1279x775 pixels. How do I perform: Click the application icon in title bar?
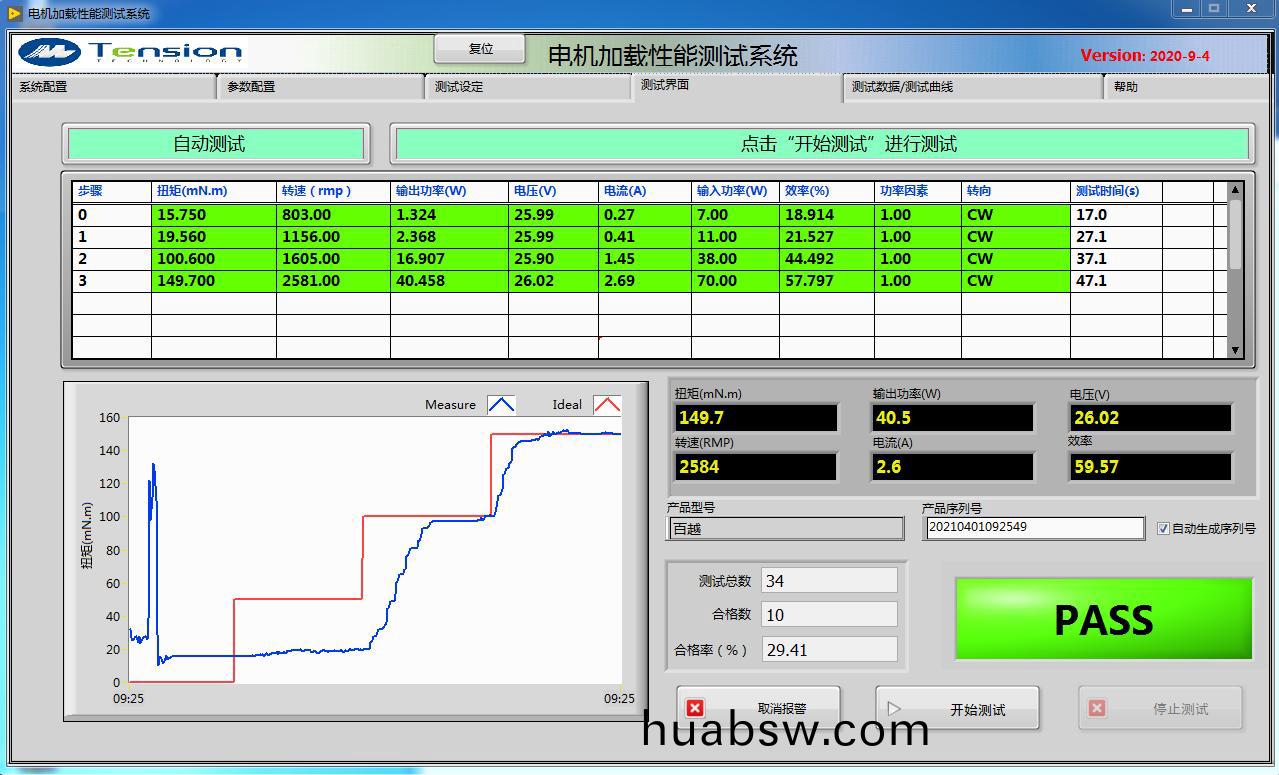point(14,13)
